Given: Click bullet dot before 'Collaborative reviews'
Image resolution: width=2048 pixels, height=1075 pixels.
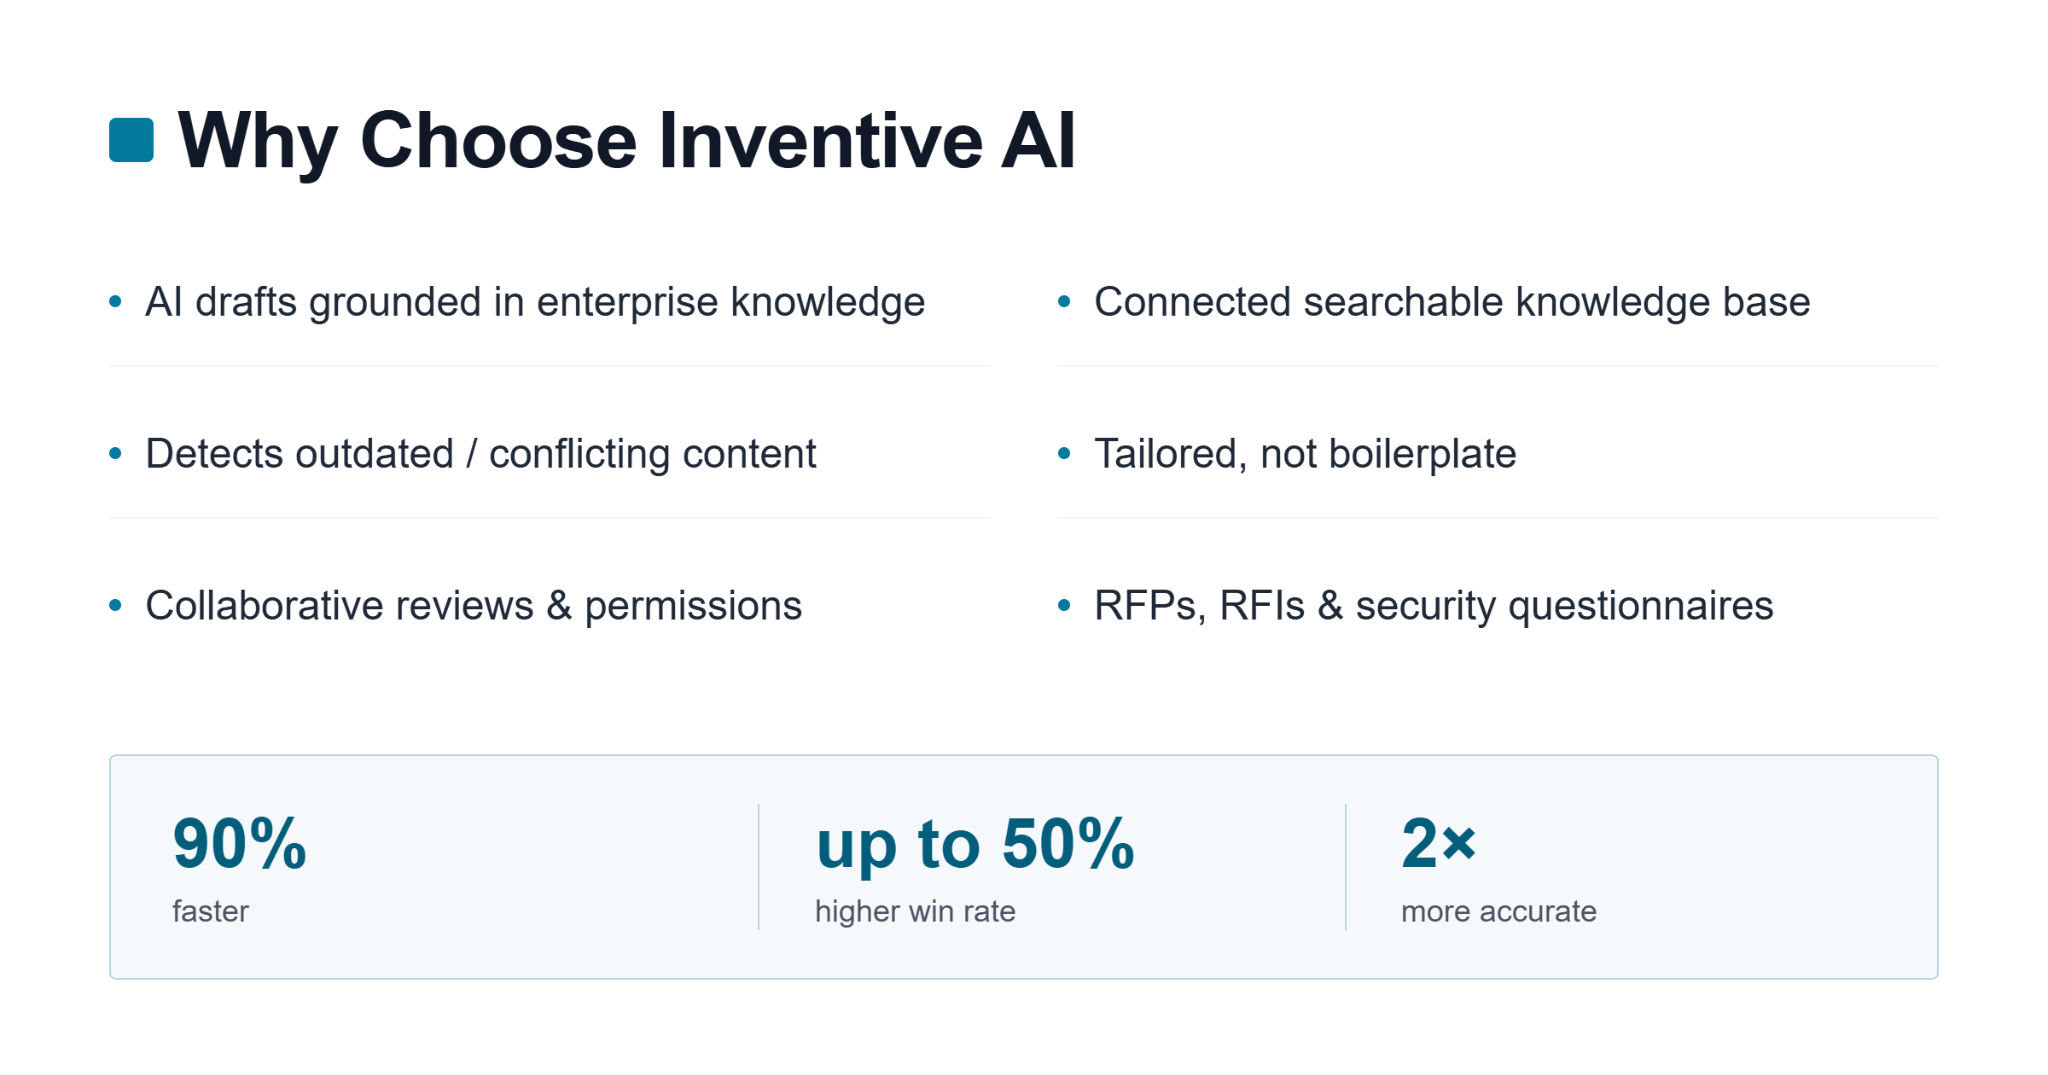Looking at the screenshot, I should [115, 605].
